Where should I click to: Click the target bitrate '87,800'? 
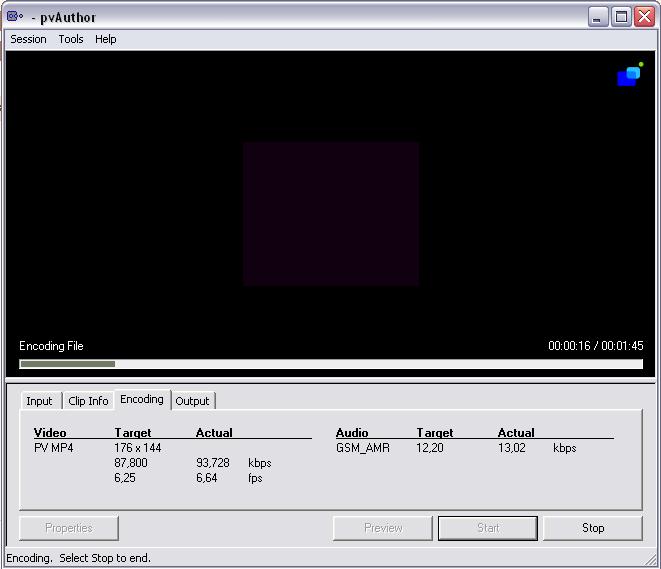pos(131,463)
